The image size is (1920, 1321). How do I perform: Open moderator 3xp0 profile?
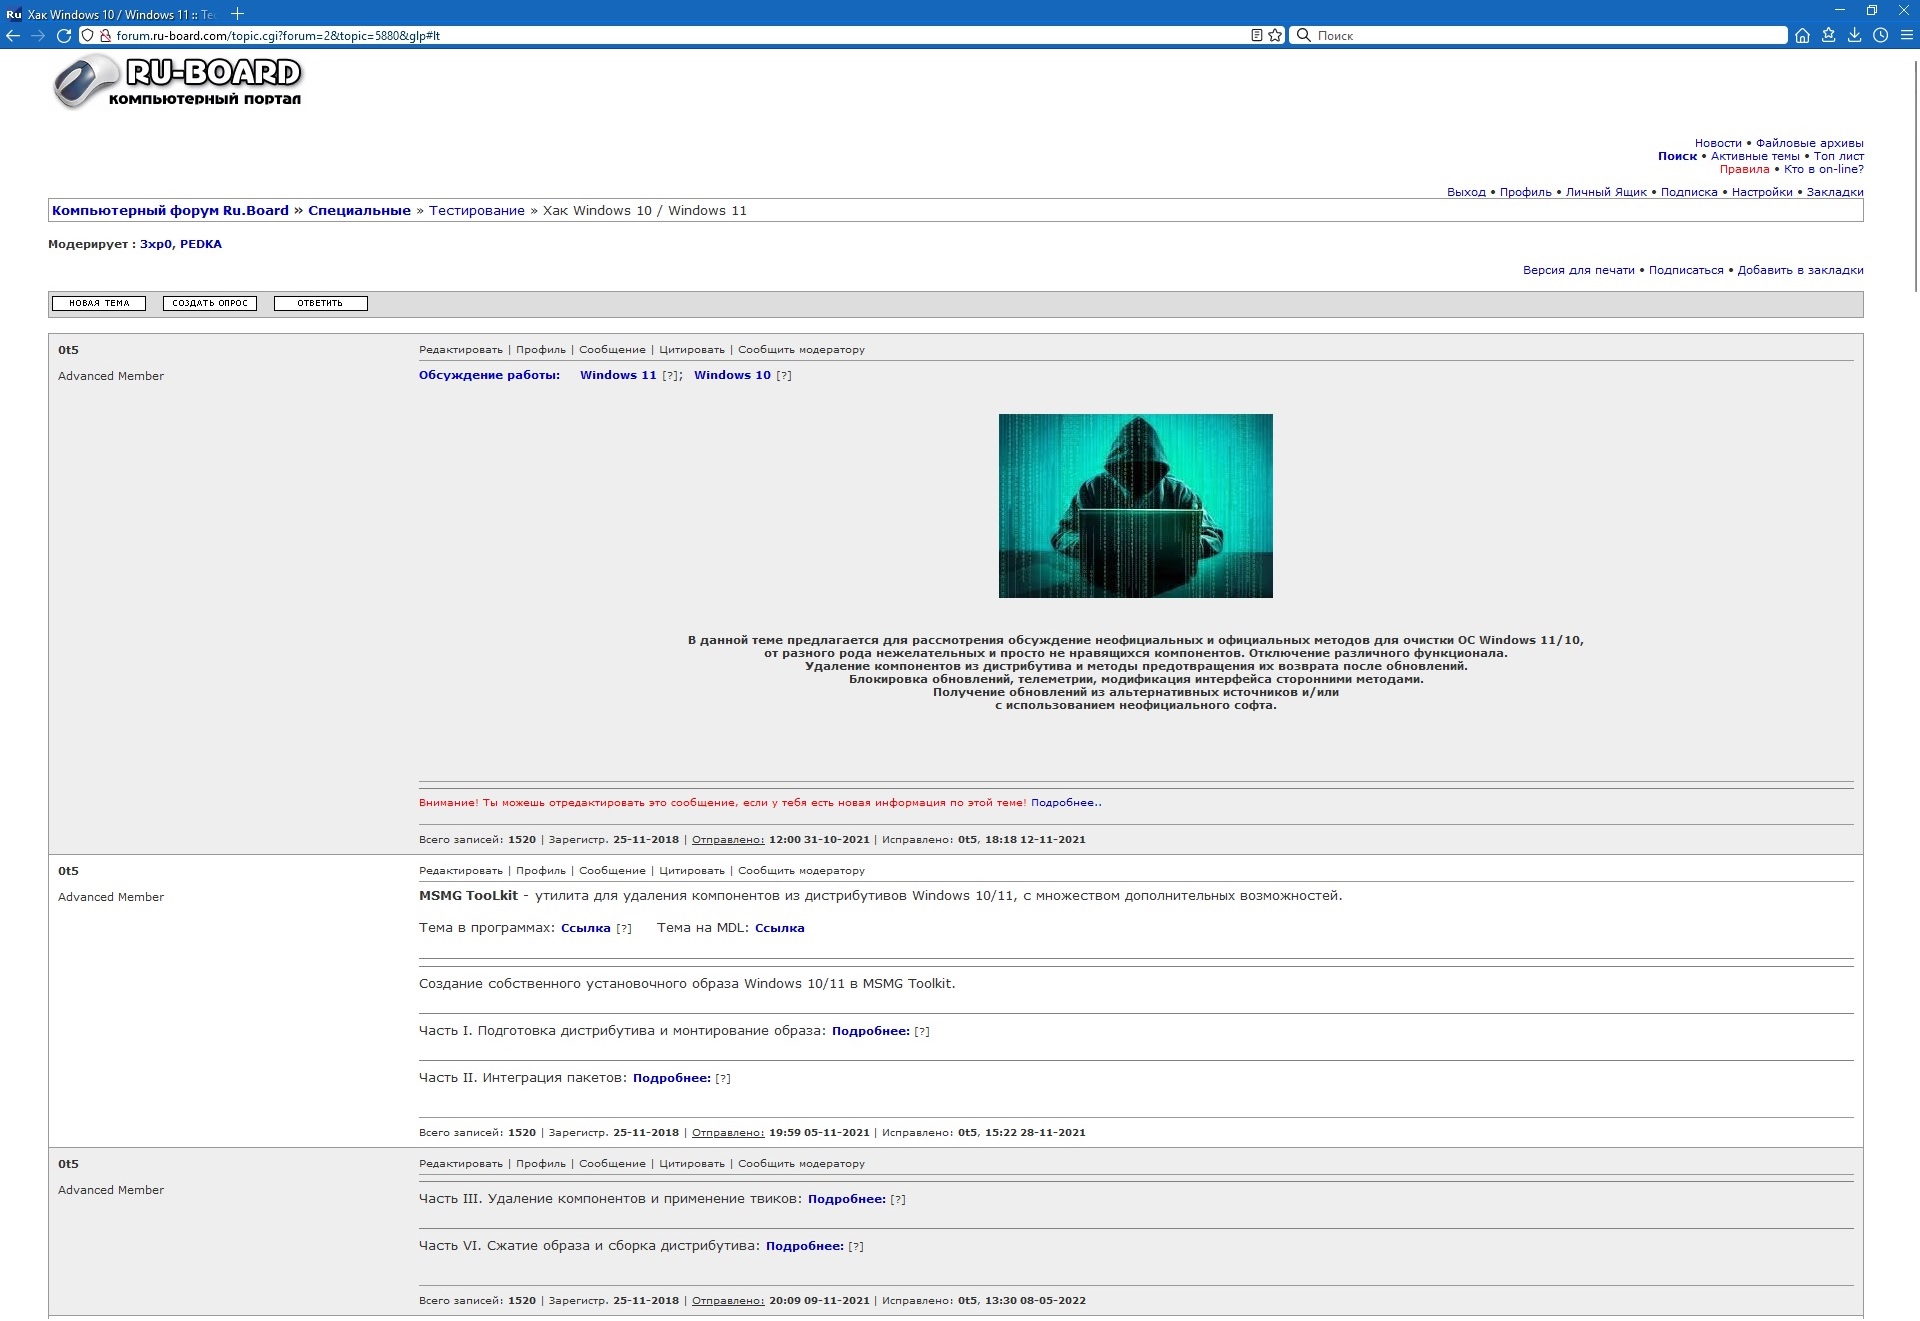[156, 244]
